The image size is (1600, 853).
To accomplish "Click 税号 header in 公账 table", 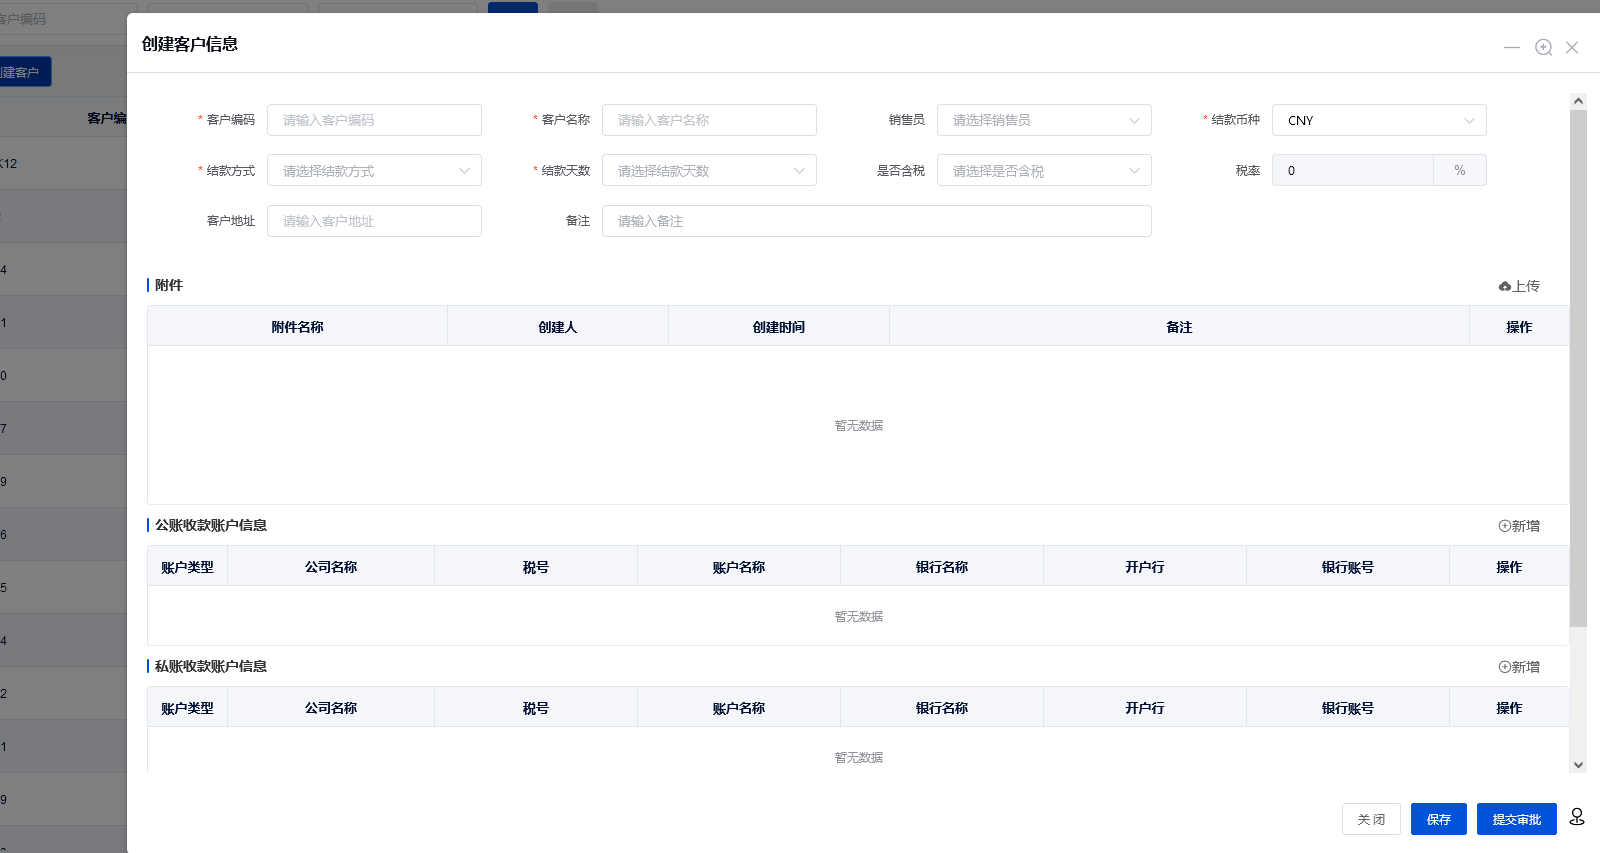I will (536, 567).
